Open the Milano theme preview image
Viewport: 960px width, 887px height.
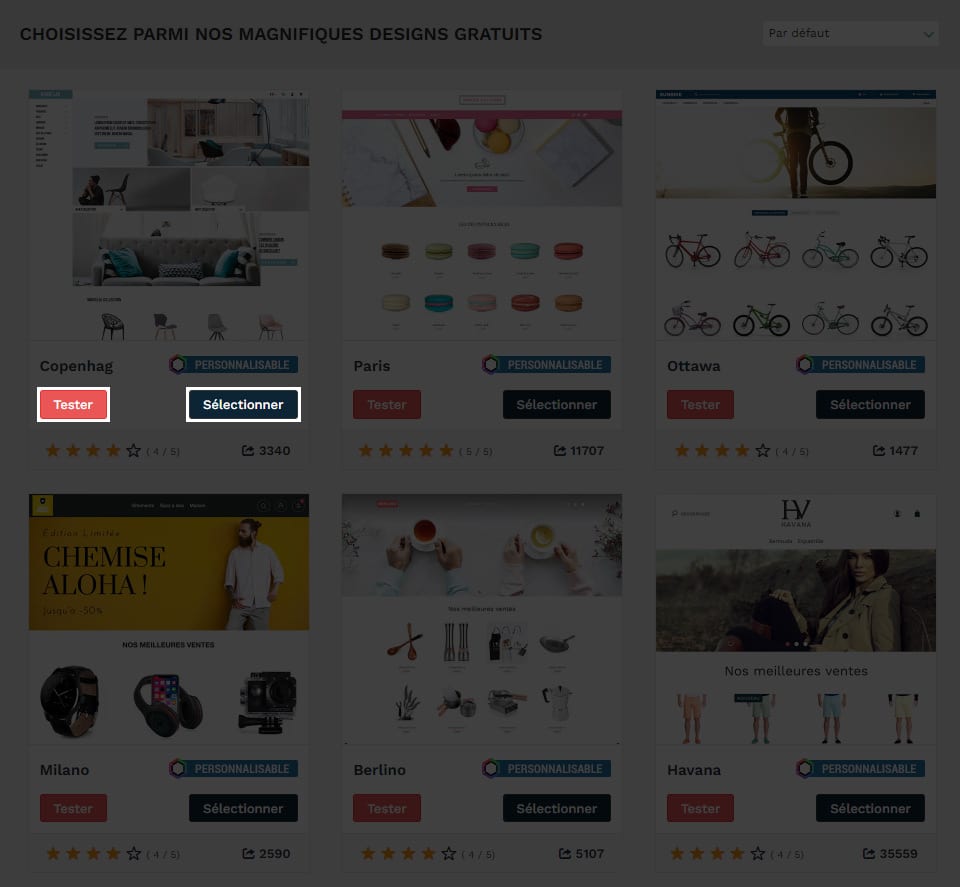click(169, 619)
